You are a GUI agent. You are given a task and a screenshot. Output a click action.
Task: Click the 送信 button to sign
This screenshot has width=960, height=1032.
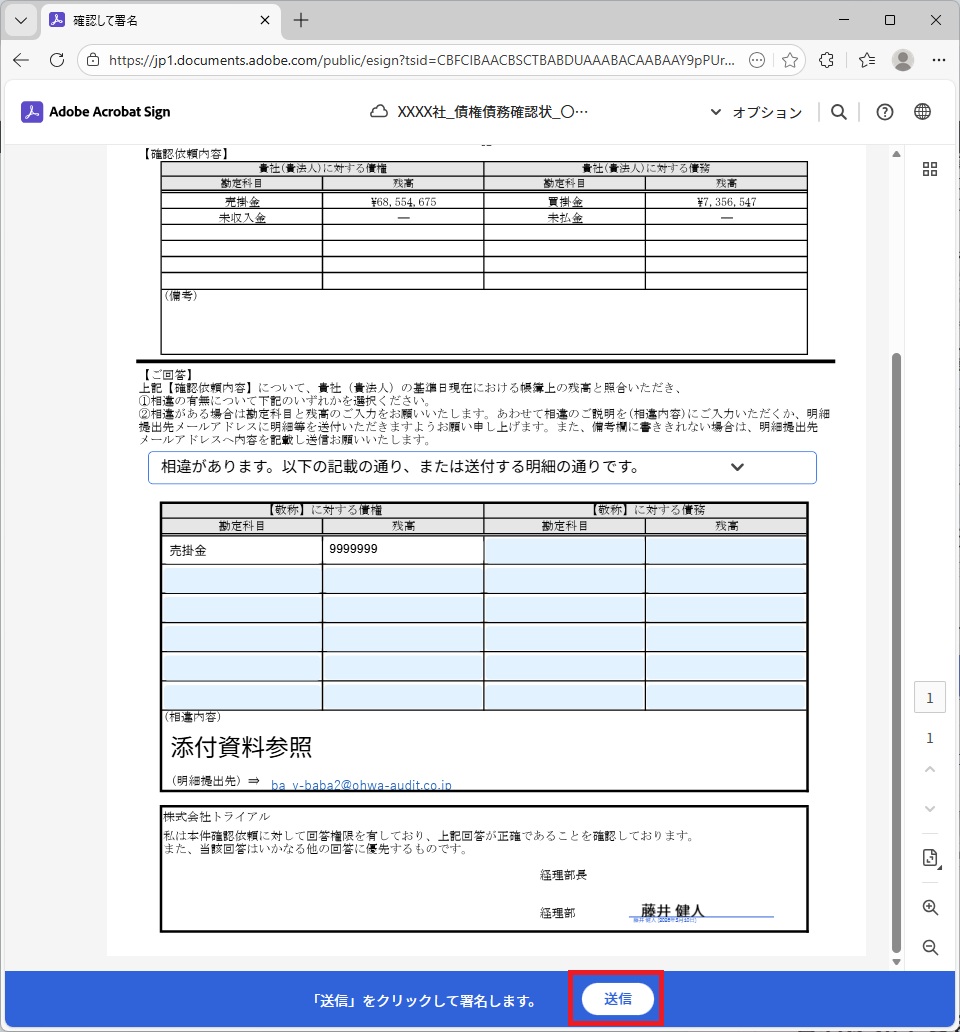(x=617, y=999)
